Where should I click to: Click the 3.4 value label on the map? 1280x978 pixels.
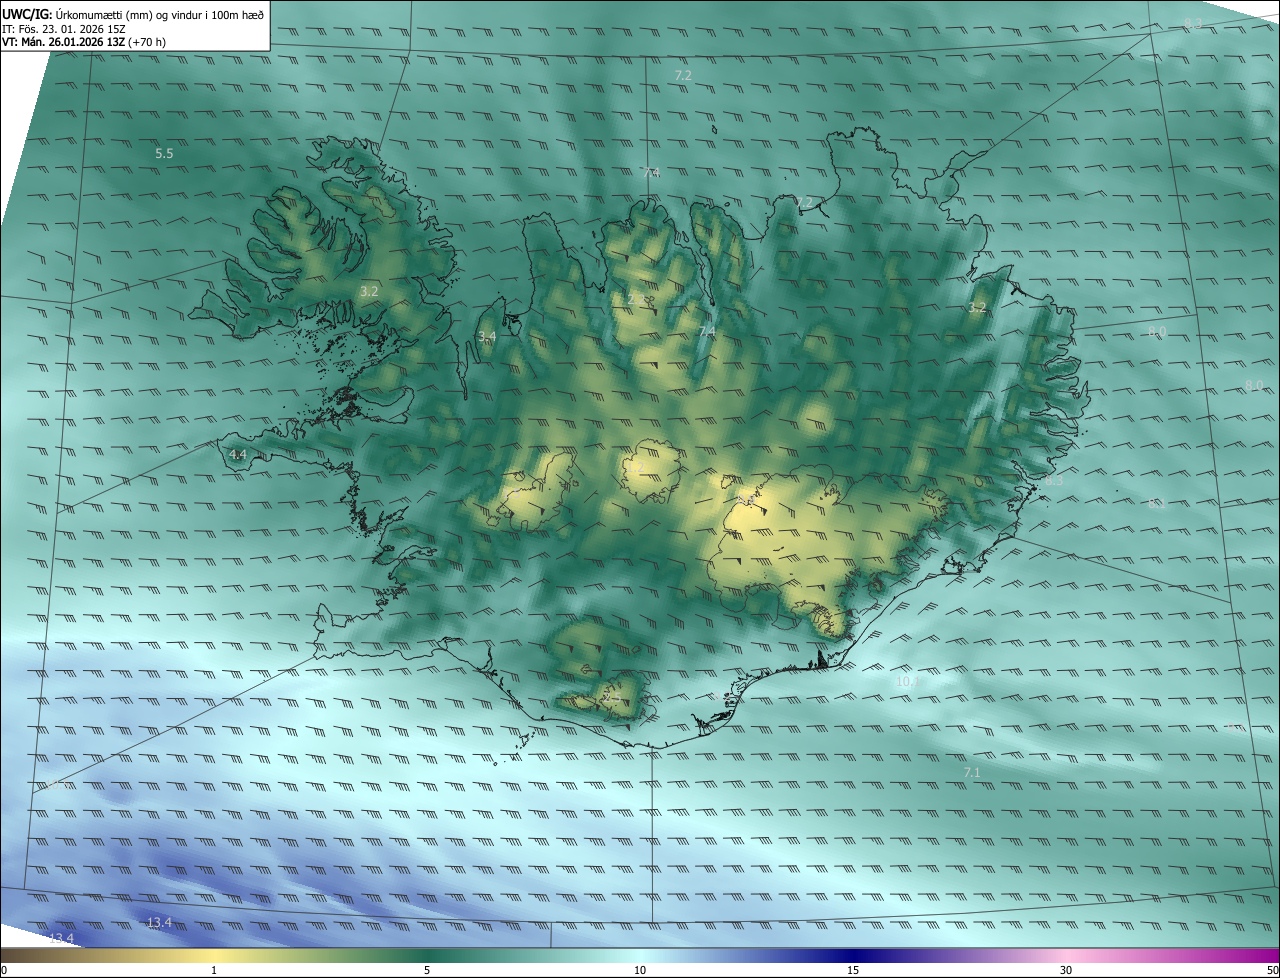tap(487, 337)
